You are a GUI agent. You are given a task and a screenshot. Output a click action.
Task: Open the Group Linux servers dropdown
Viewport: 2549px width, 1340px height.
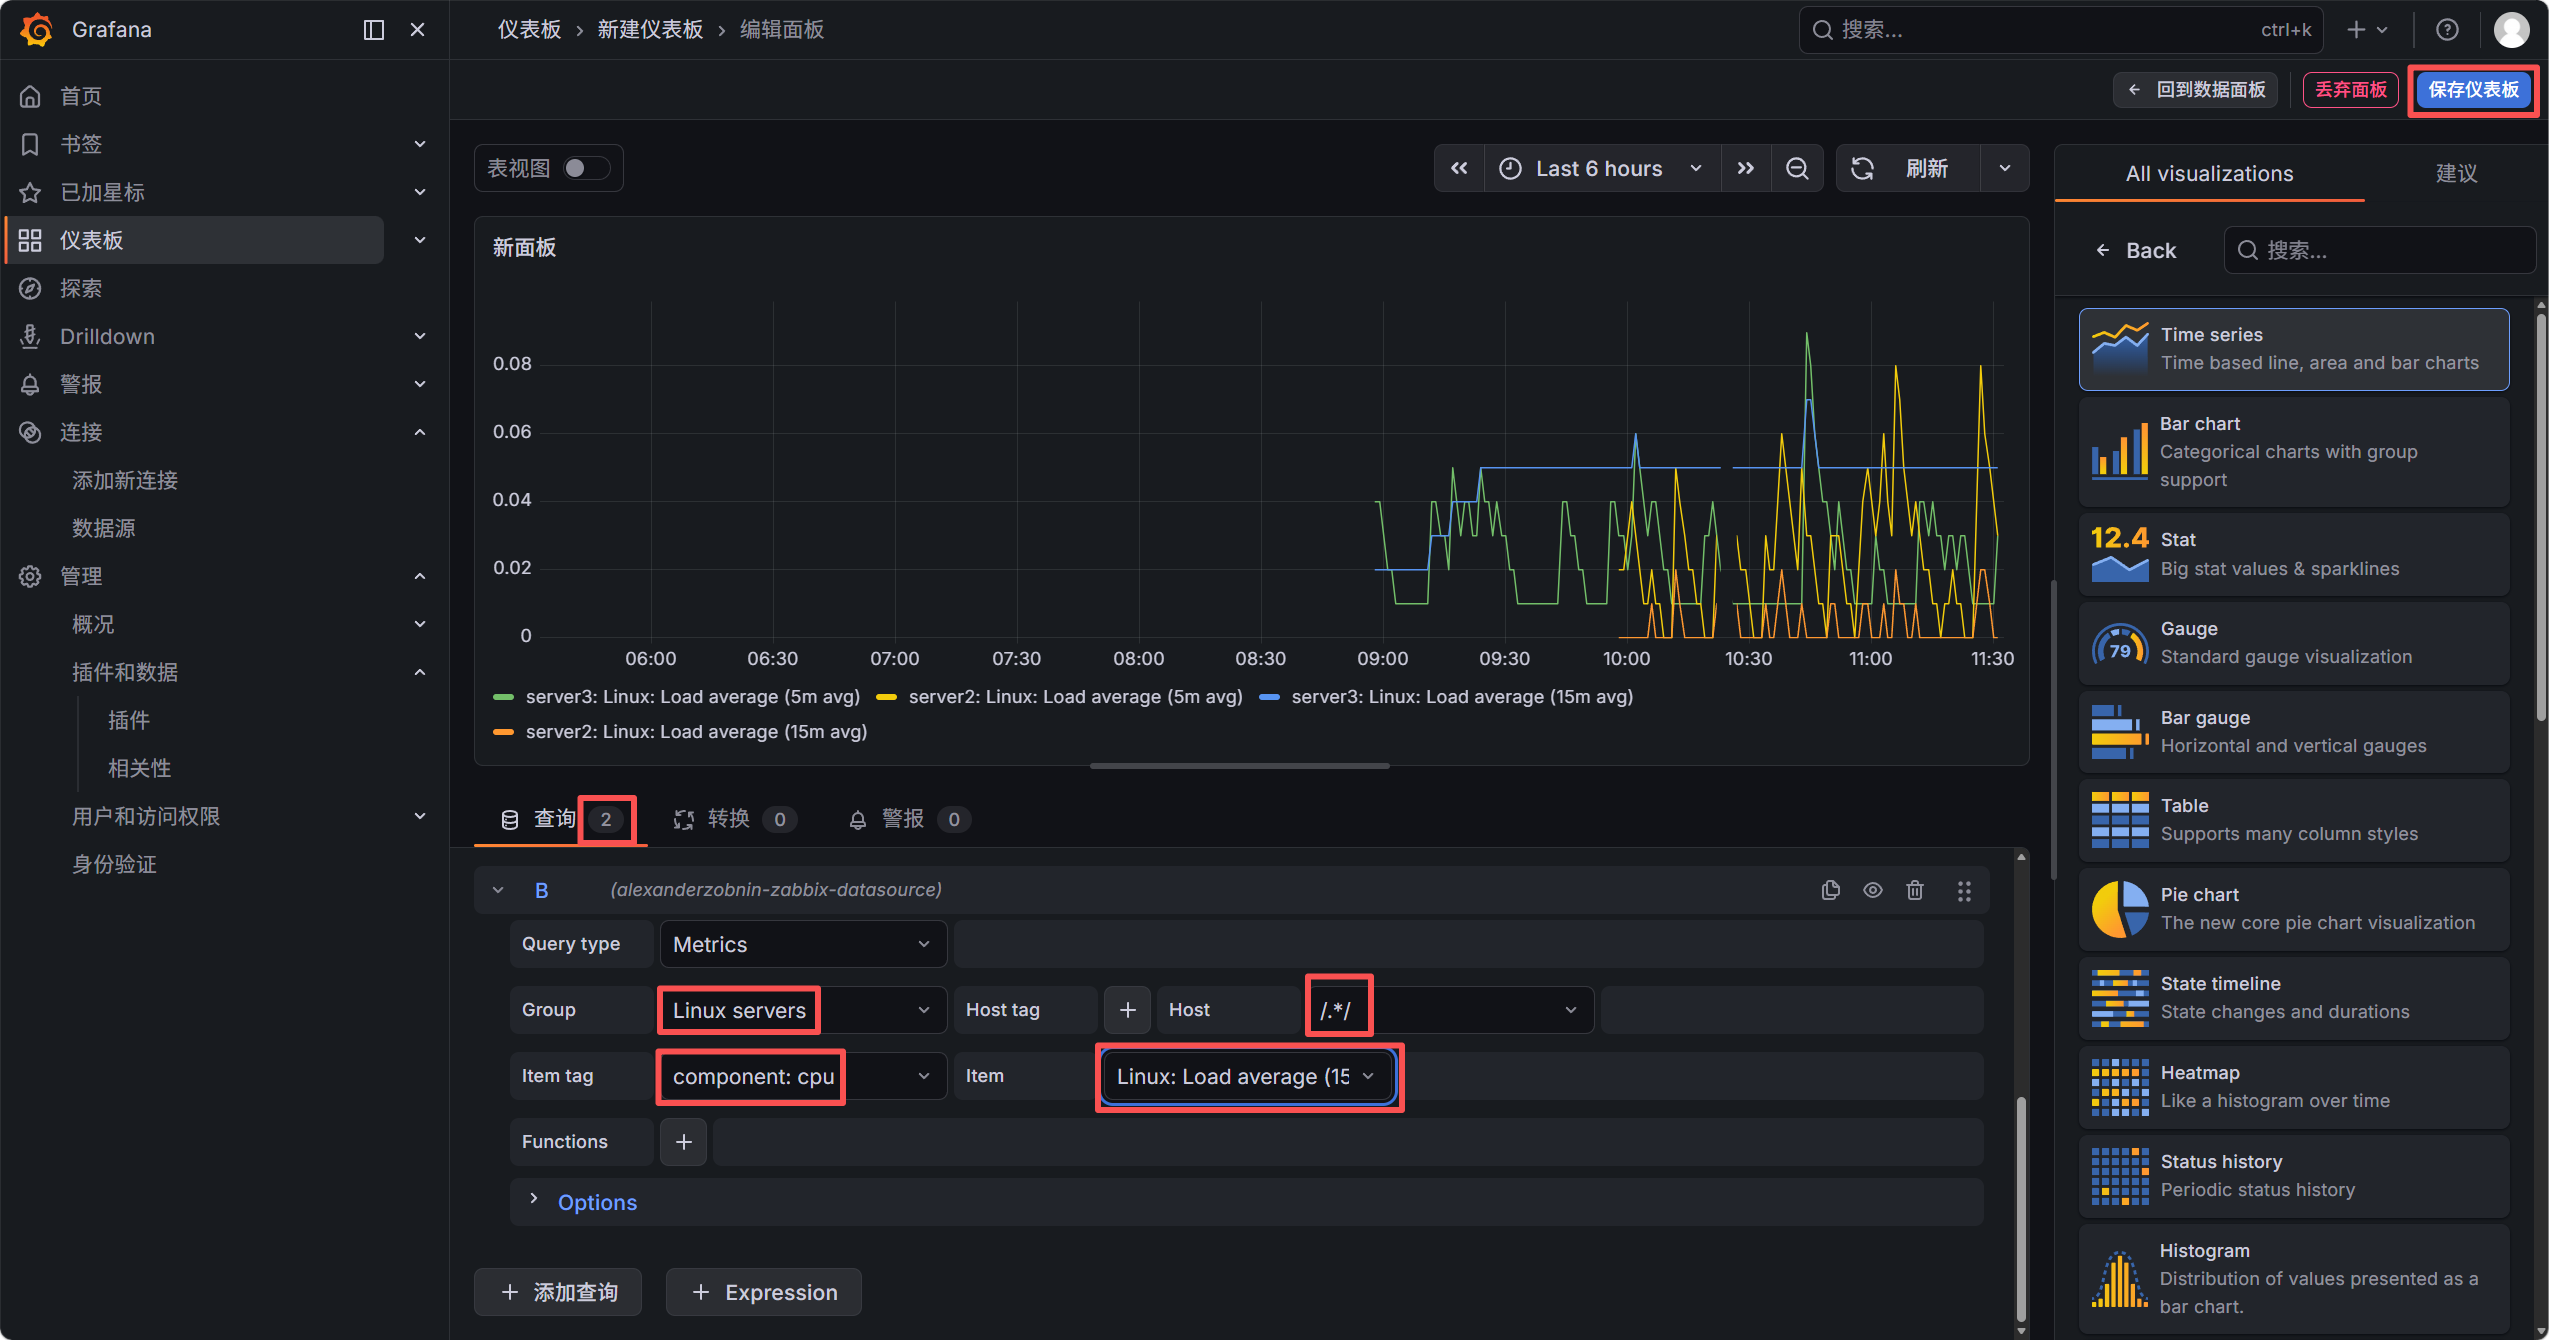[x=803, y=1010]
